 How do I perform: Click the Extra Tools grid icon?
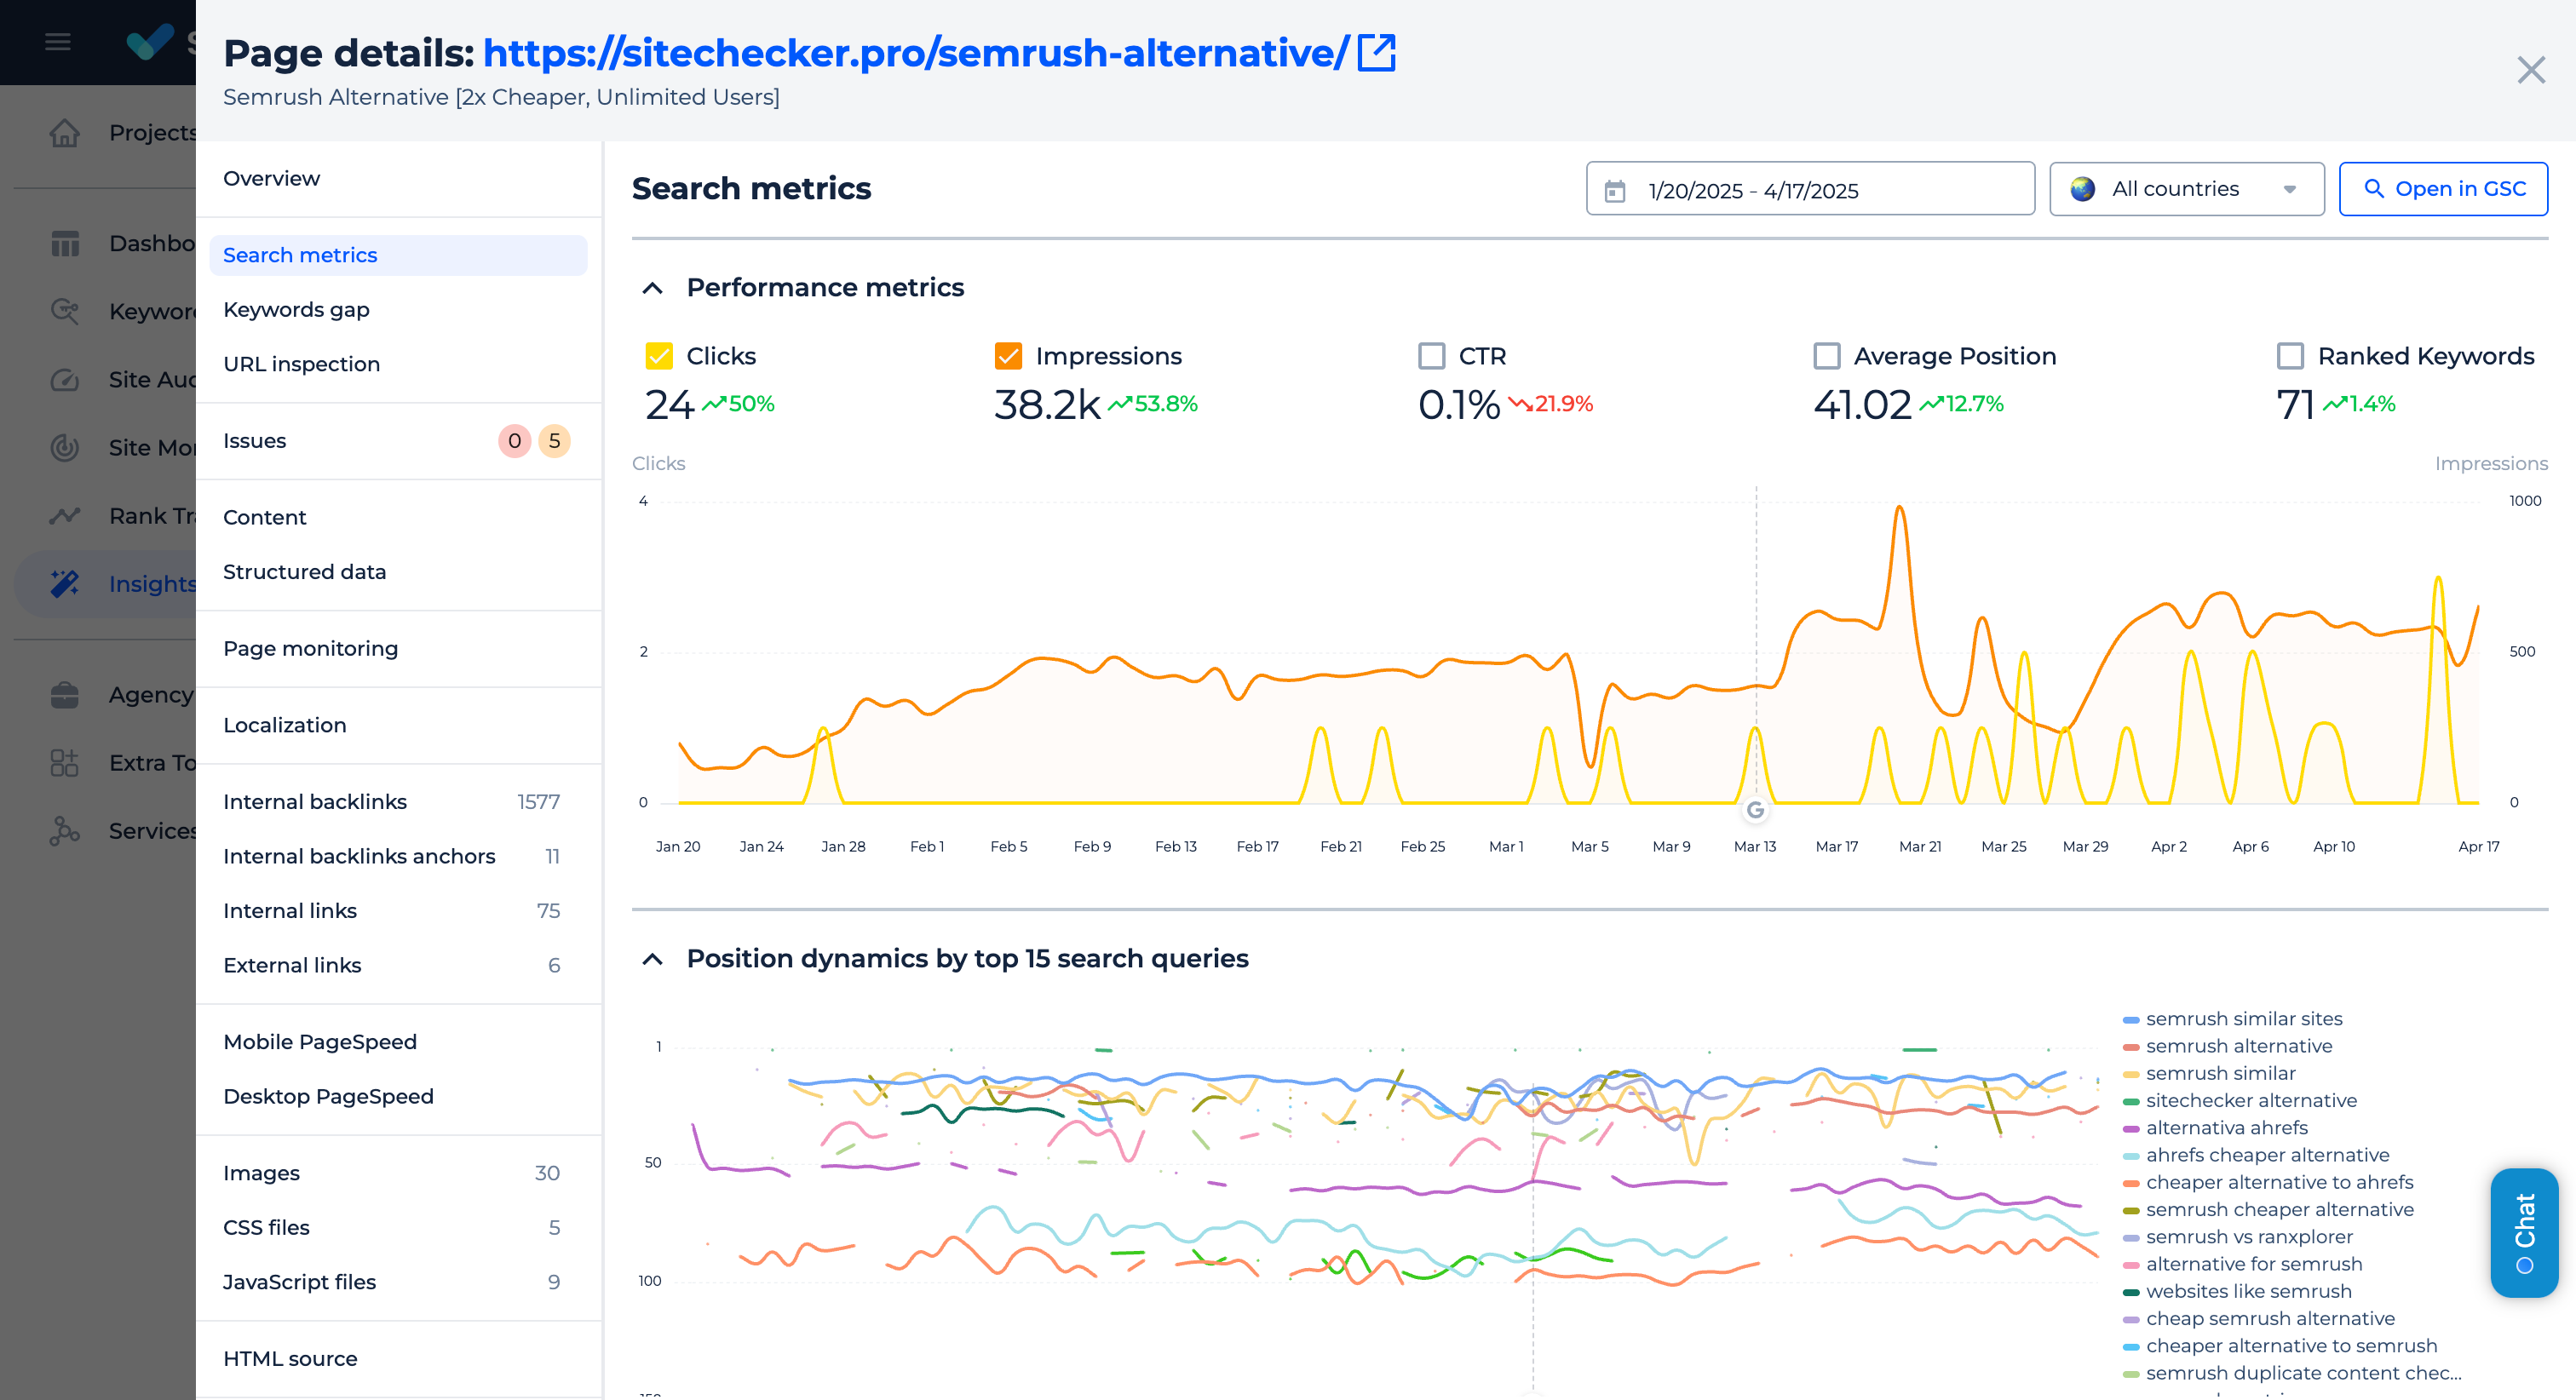(65, 762)
